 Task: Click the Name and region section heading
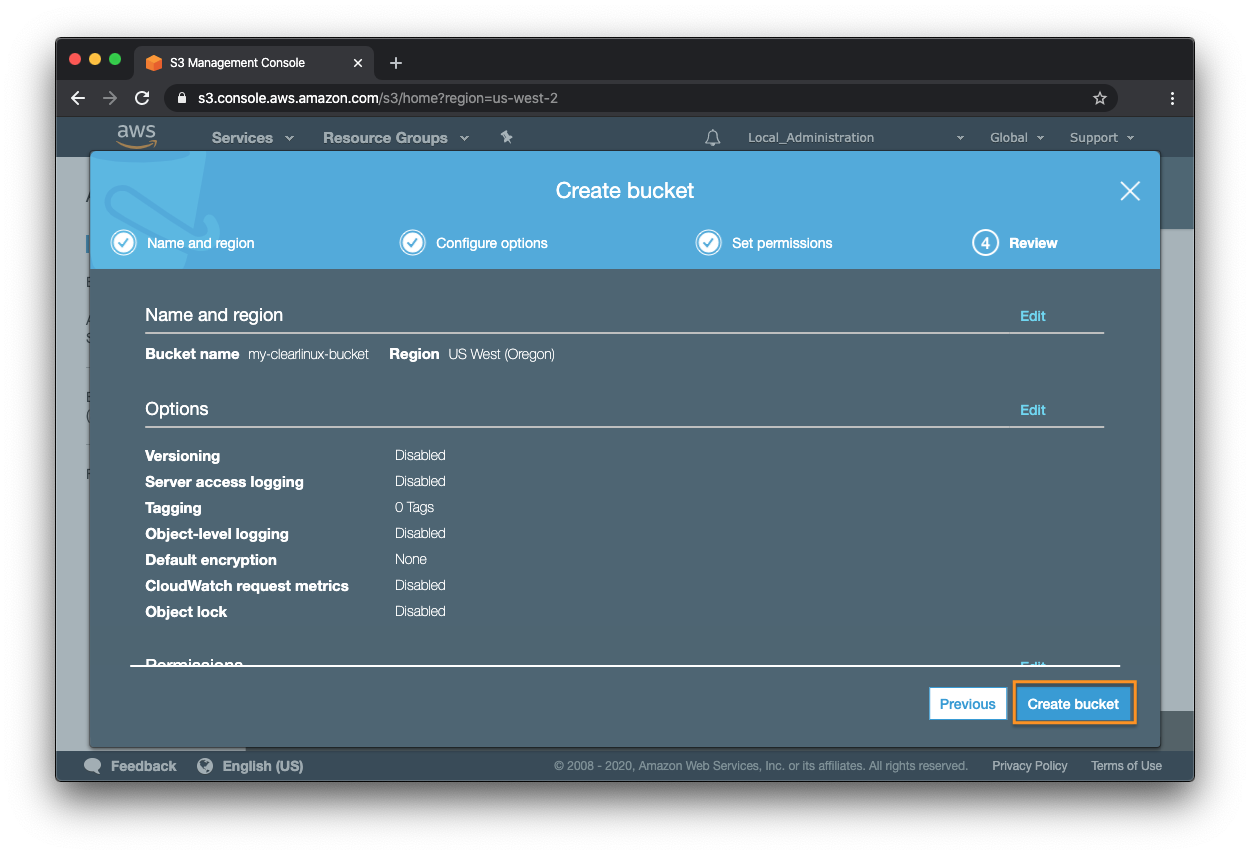coord(214,315)
